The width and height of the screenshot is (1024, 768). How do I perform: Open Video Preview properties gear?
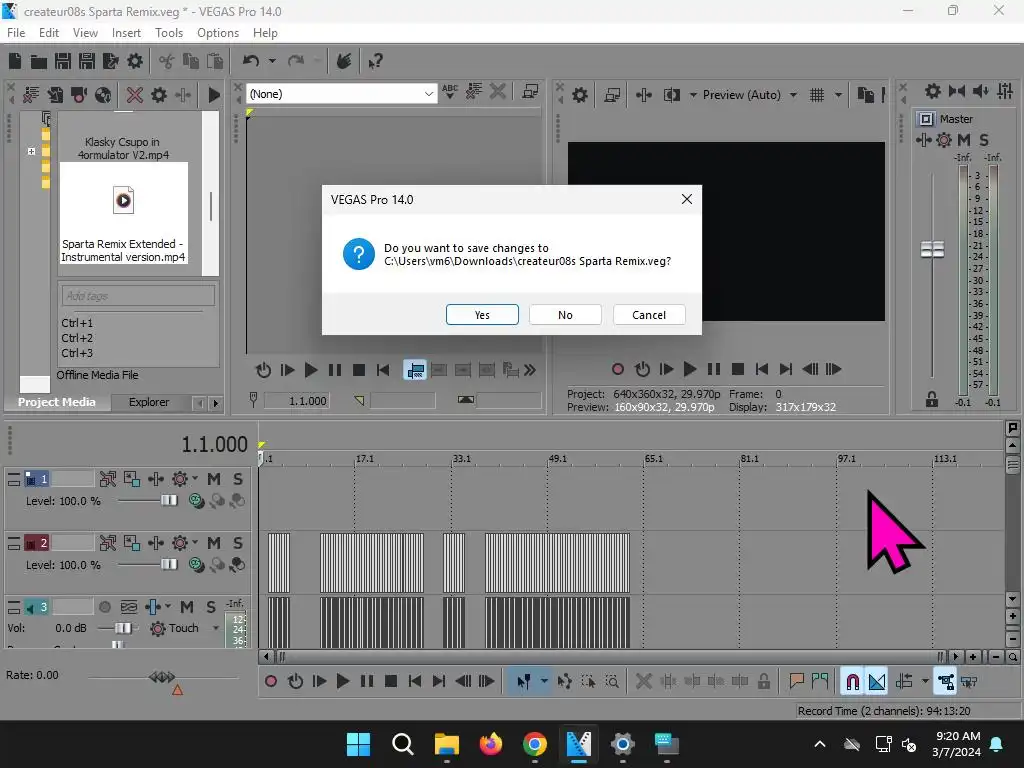pyautogui.click(x=579, y=95)
